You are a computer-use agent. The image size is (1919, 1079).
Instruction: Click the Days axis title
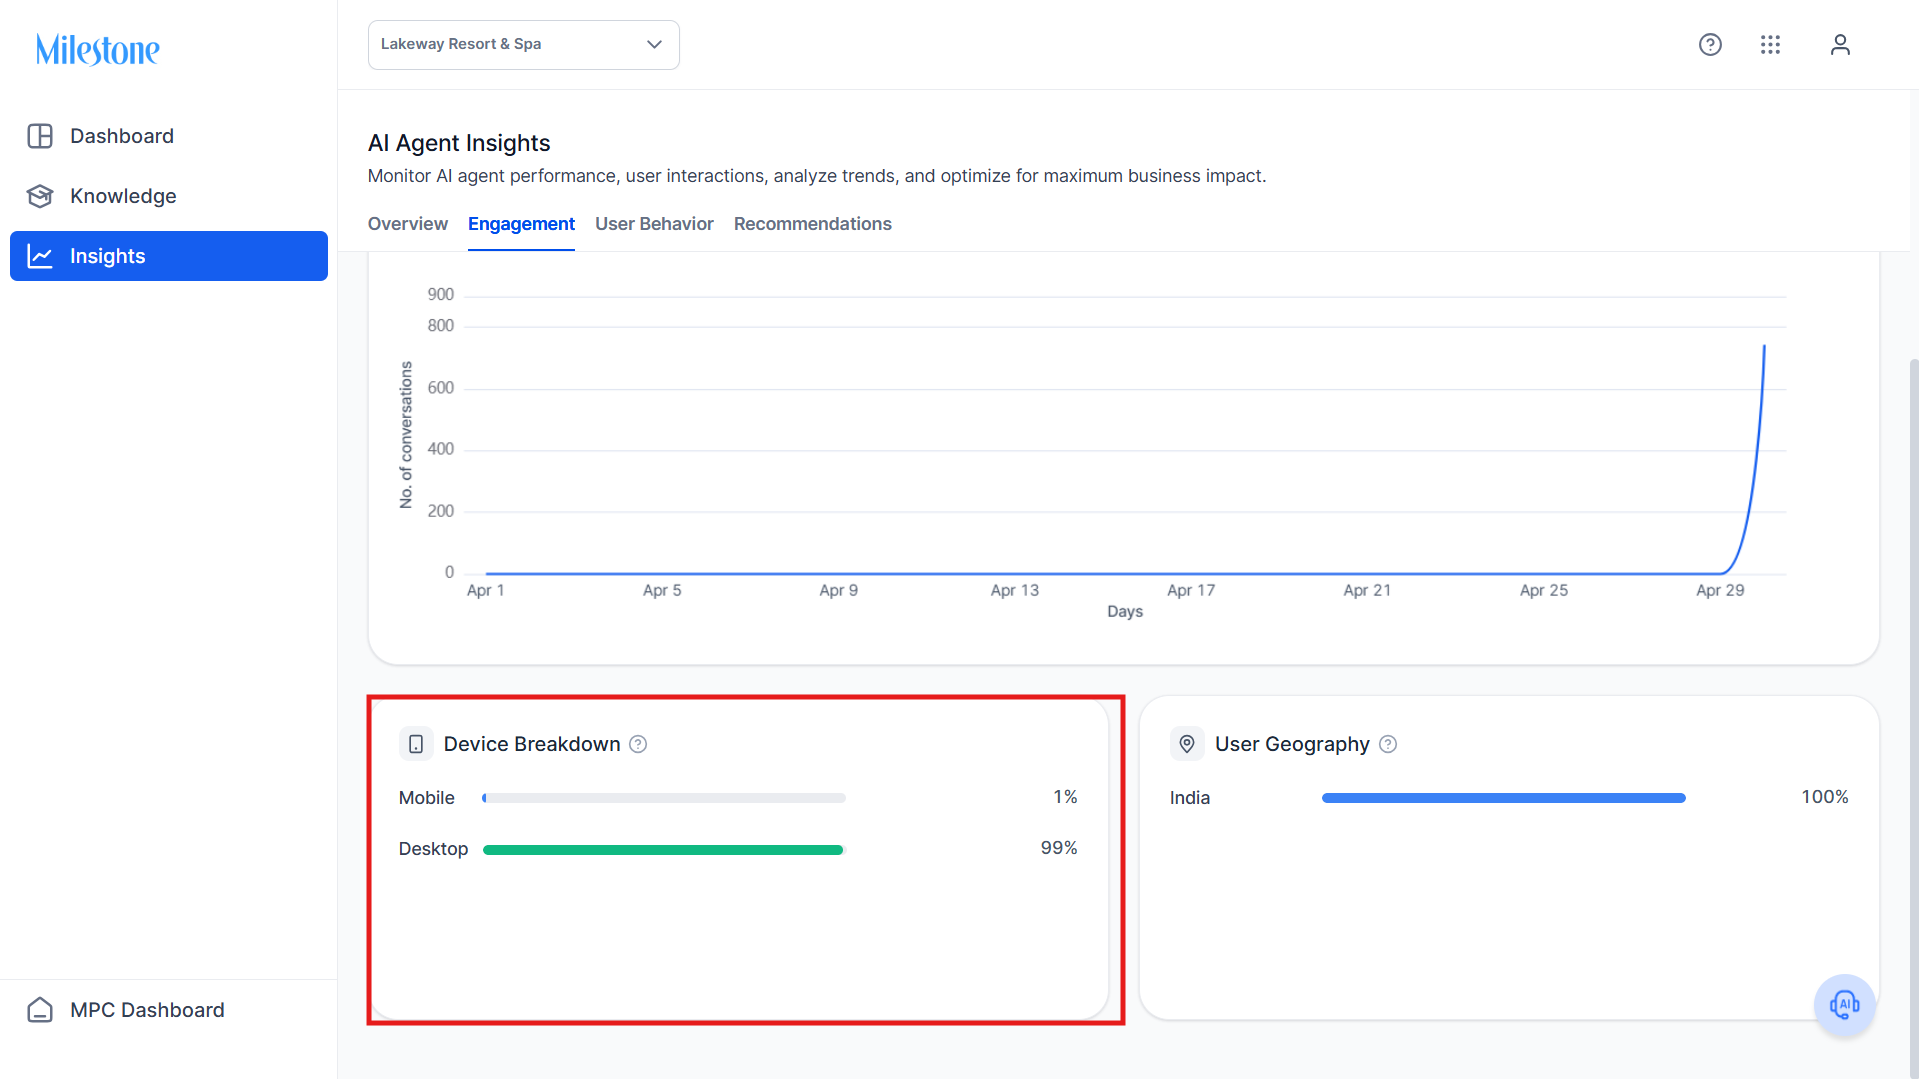pos(1125,611)
